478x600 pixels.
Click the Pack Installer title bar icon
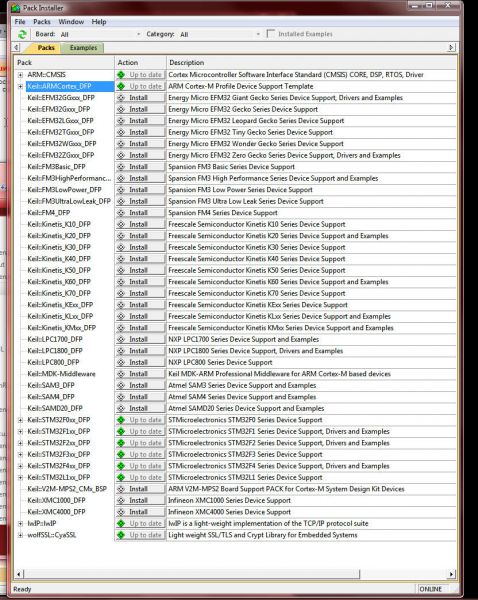[16, 8]
